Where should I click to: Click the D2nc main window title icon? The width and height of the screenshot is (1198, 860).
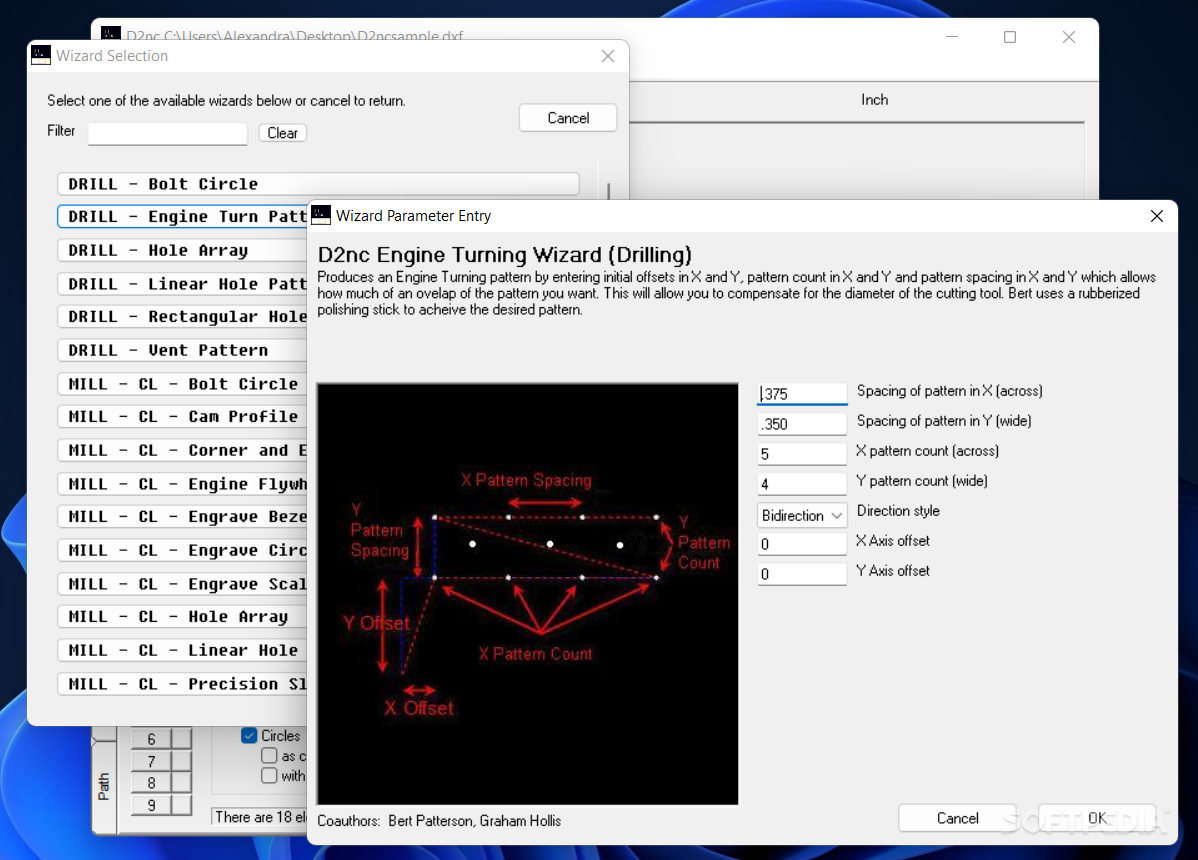pyautogui.click(x=111, y=34)
